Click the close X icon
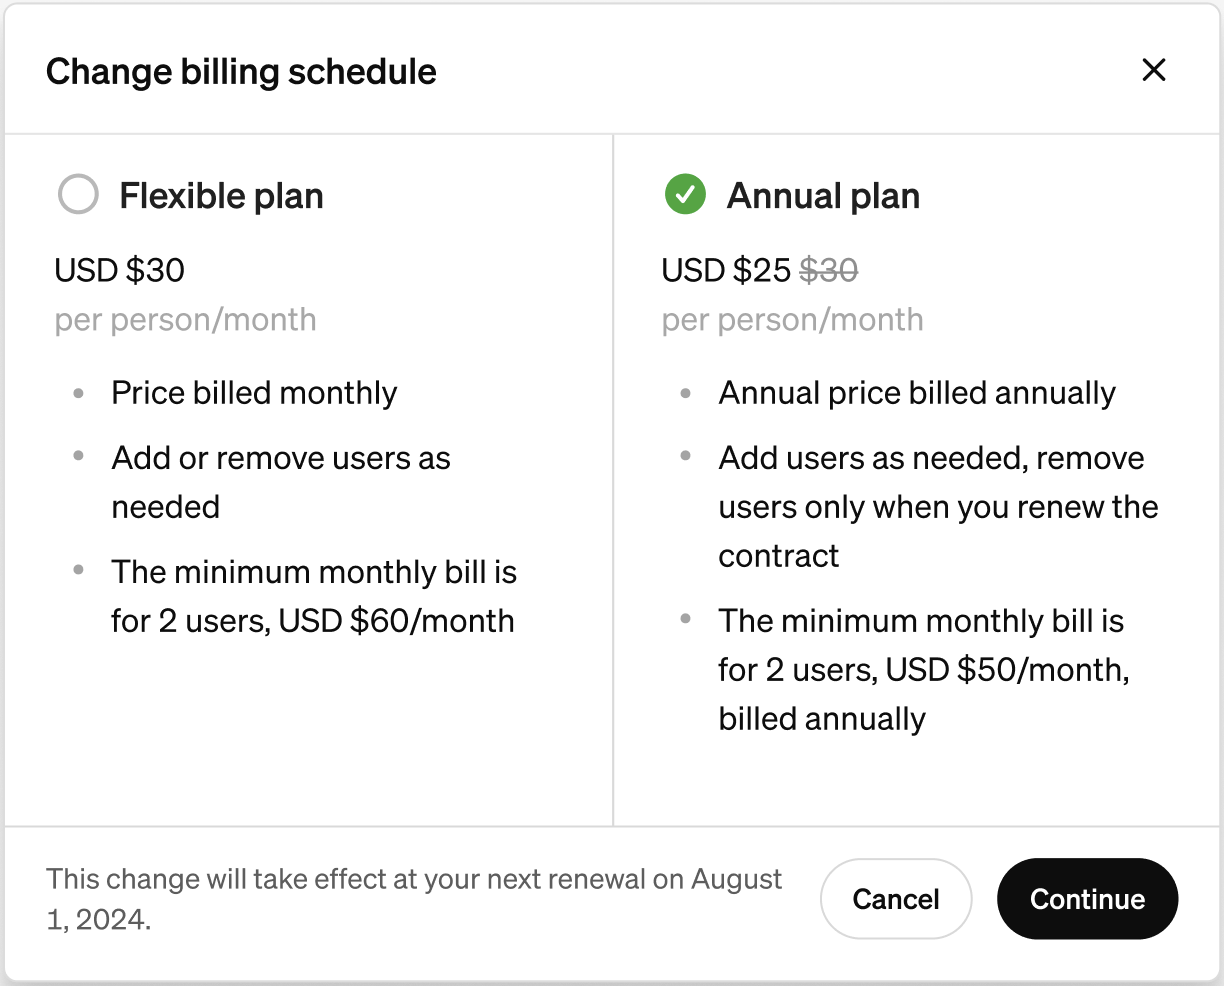This screenshot has height=986, width=1224. click(x=1154, y=70)
